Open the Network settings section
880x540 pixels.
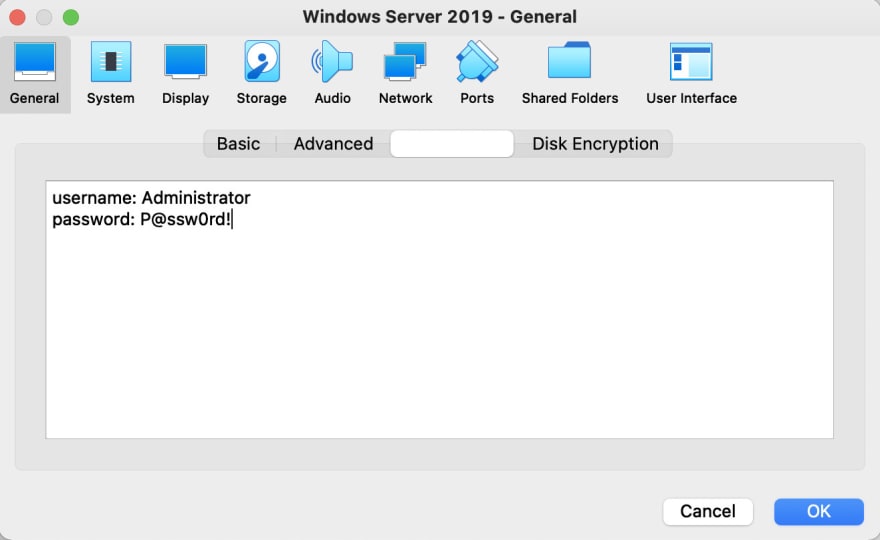pos(405,75)
